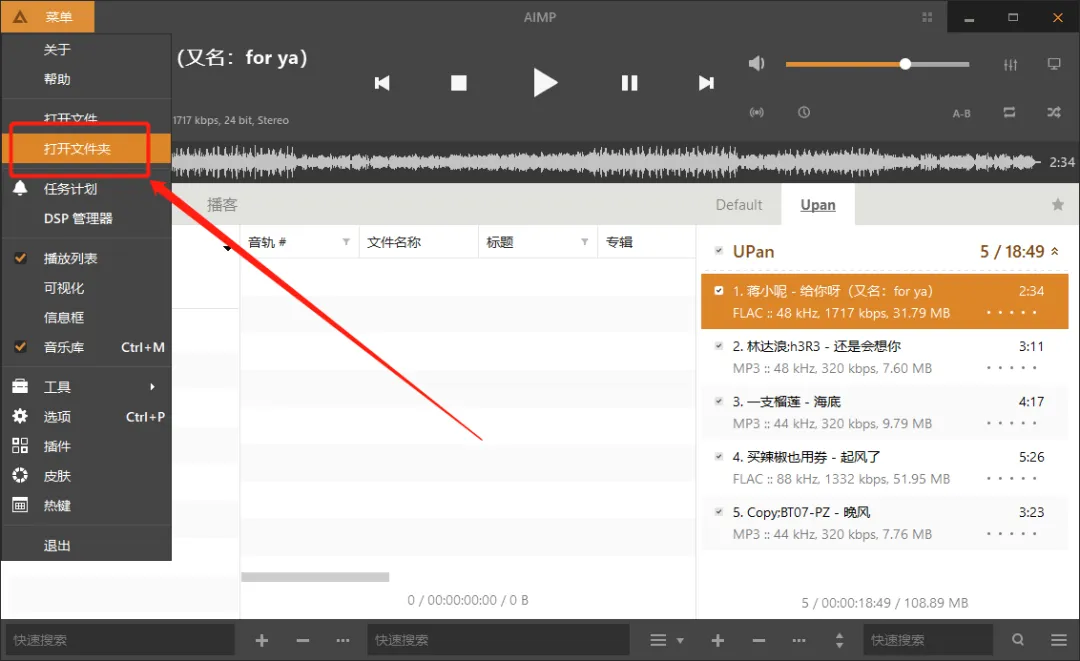Toggle repeat mode icon
1080x661 pixels.
tap(1009, 112)
